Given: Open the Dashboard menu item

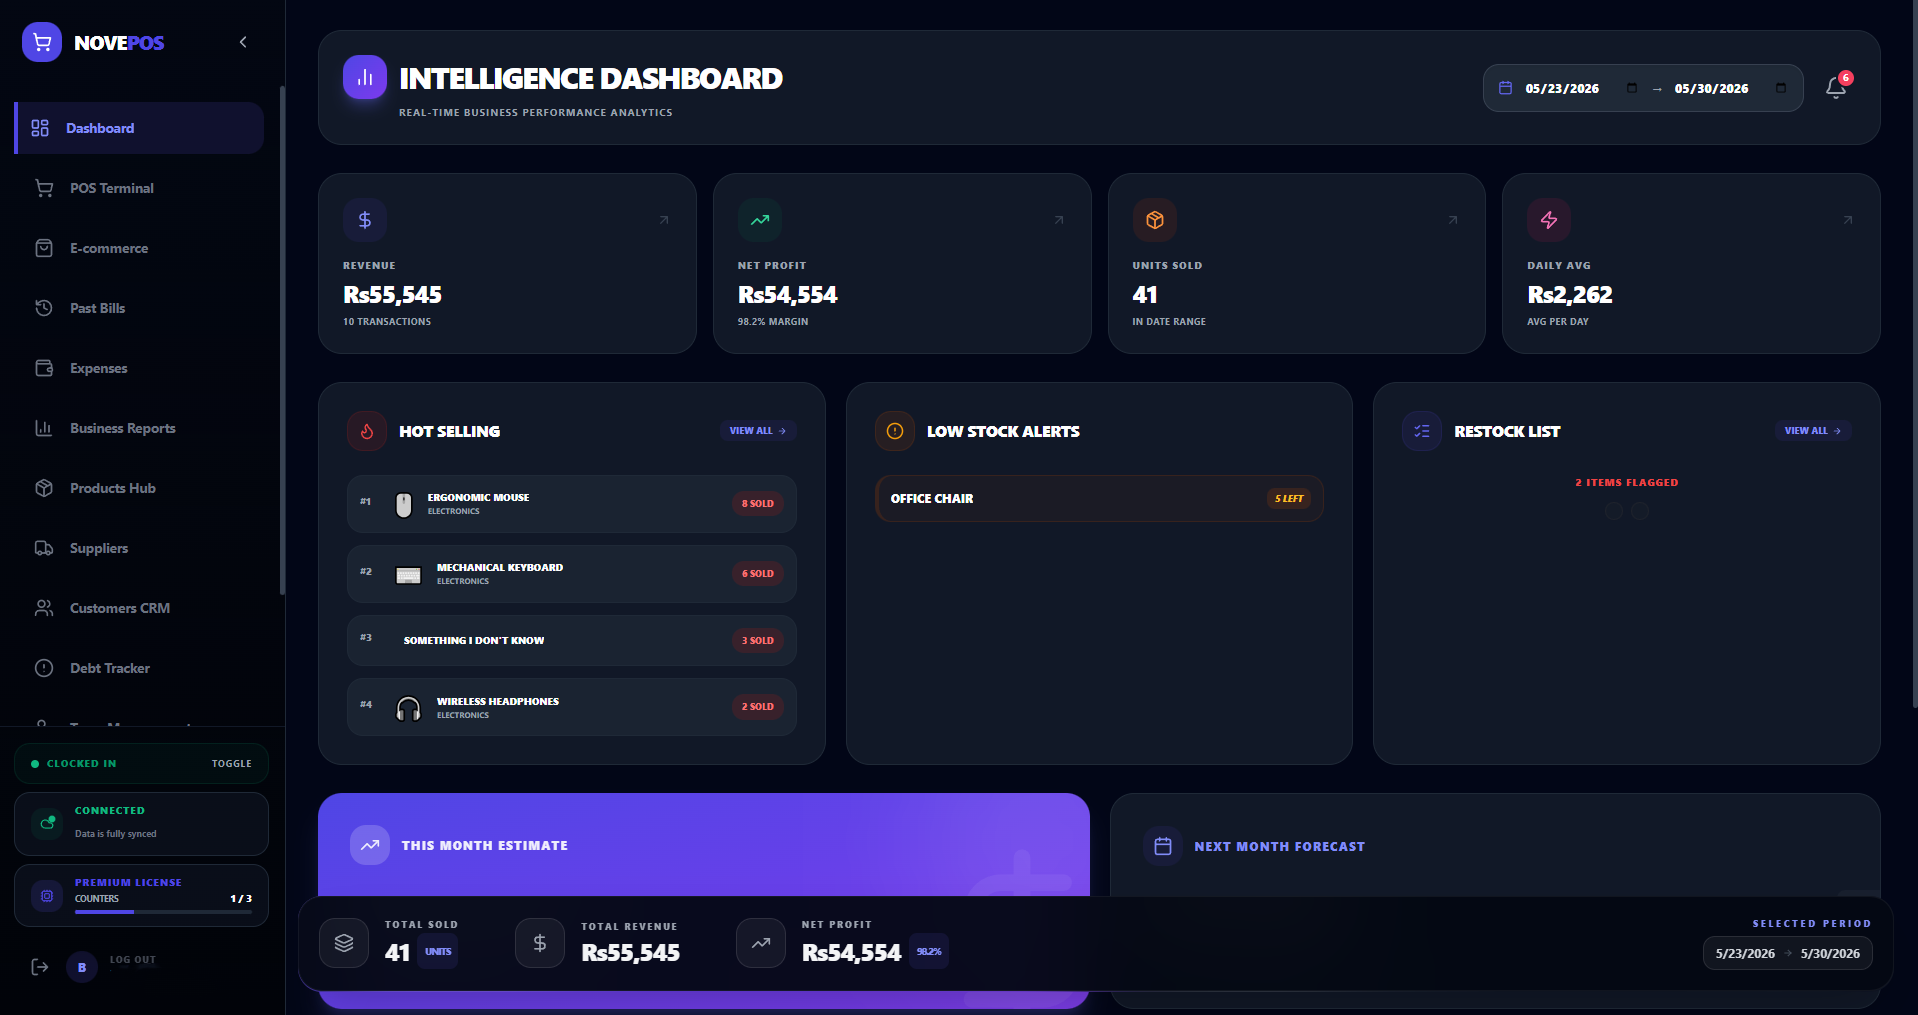Looking at the screenshot, I should [140, 128].
